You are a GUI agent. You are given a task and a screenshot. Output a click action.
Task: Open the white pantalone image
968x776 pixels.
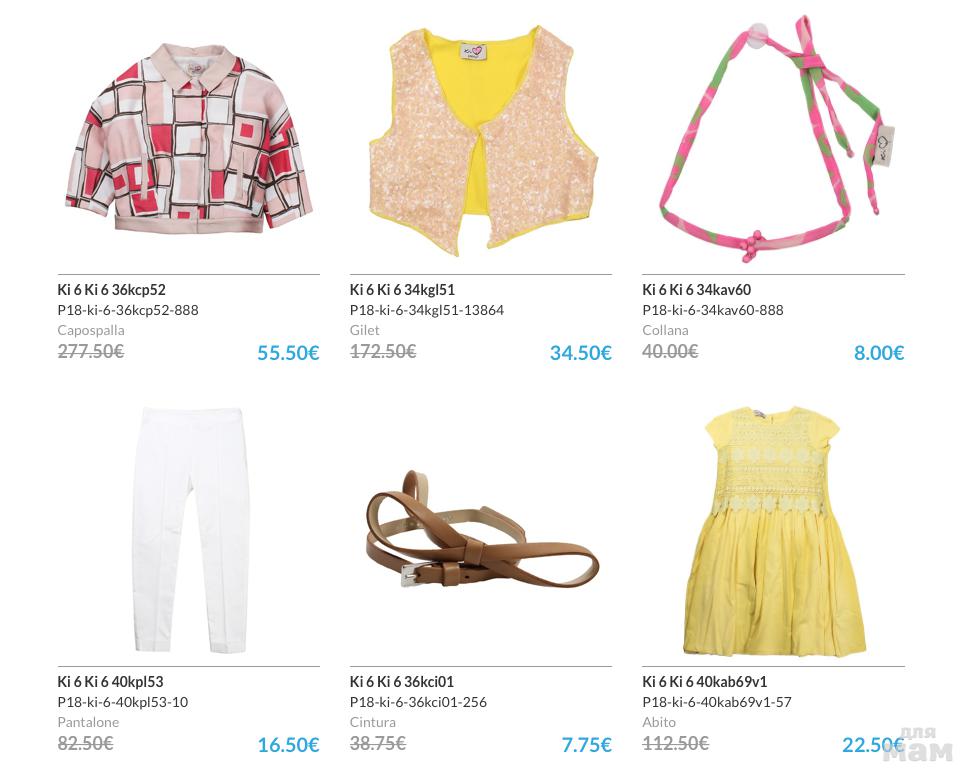click(x=190, y=530)
